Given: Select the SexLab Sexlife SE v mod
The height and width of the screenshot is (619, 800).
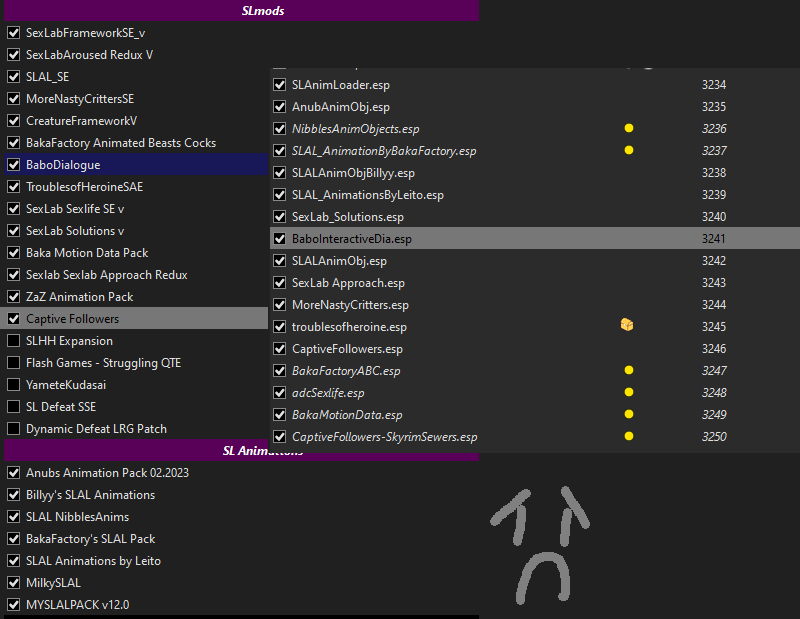Looking at the screenshot, I should [x=75, y=209].
